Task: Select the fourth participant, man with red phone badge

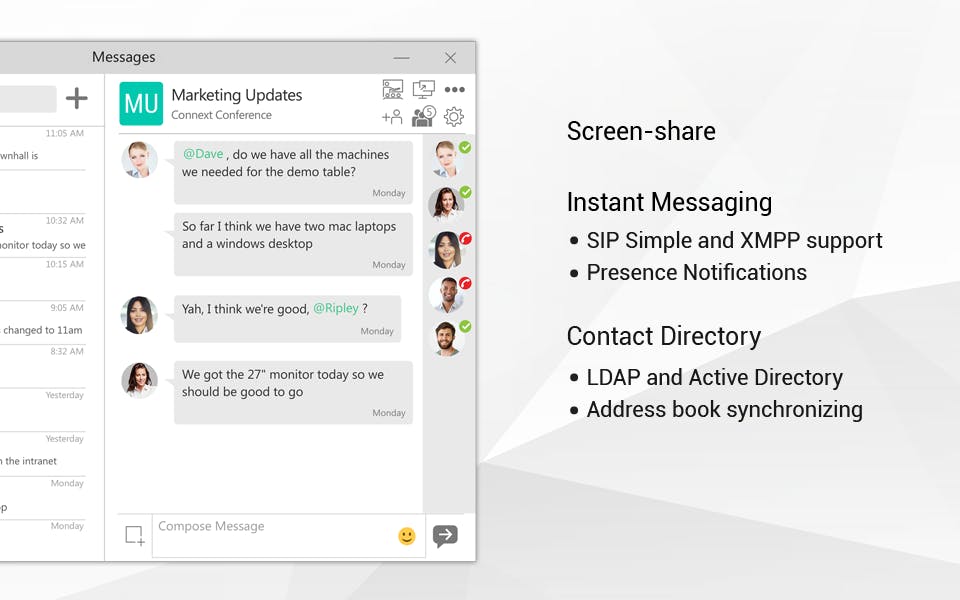Action: click(x=449, y=294)
